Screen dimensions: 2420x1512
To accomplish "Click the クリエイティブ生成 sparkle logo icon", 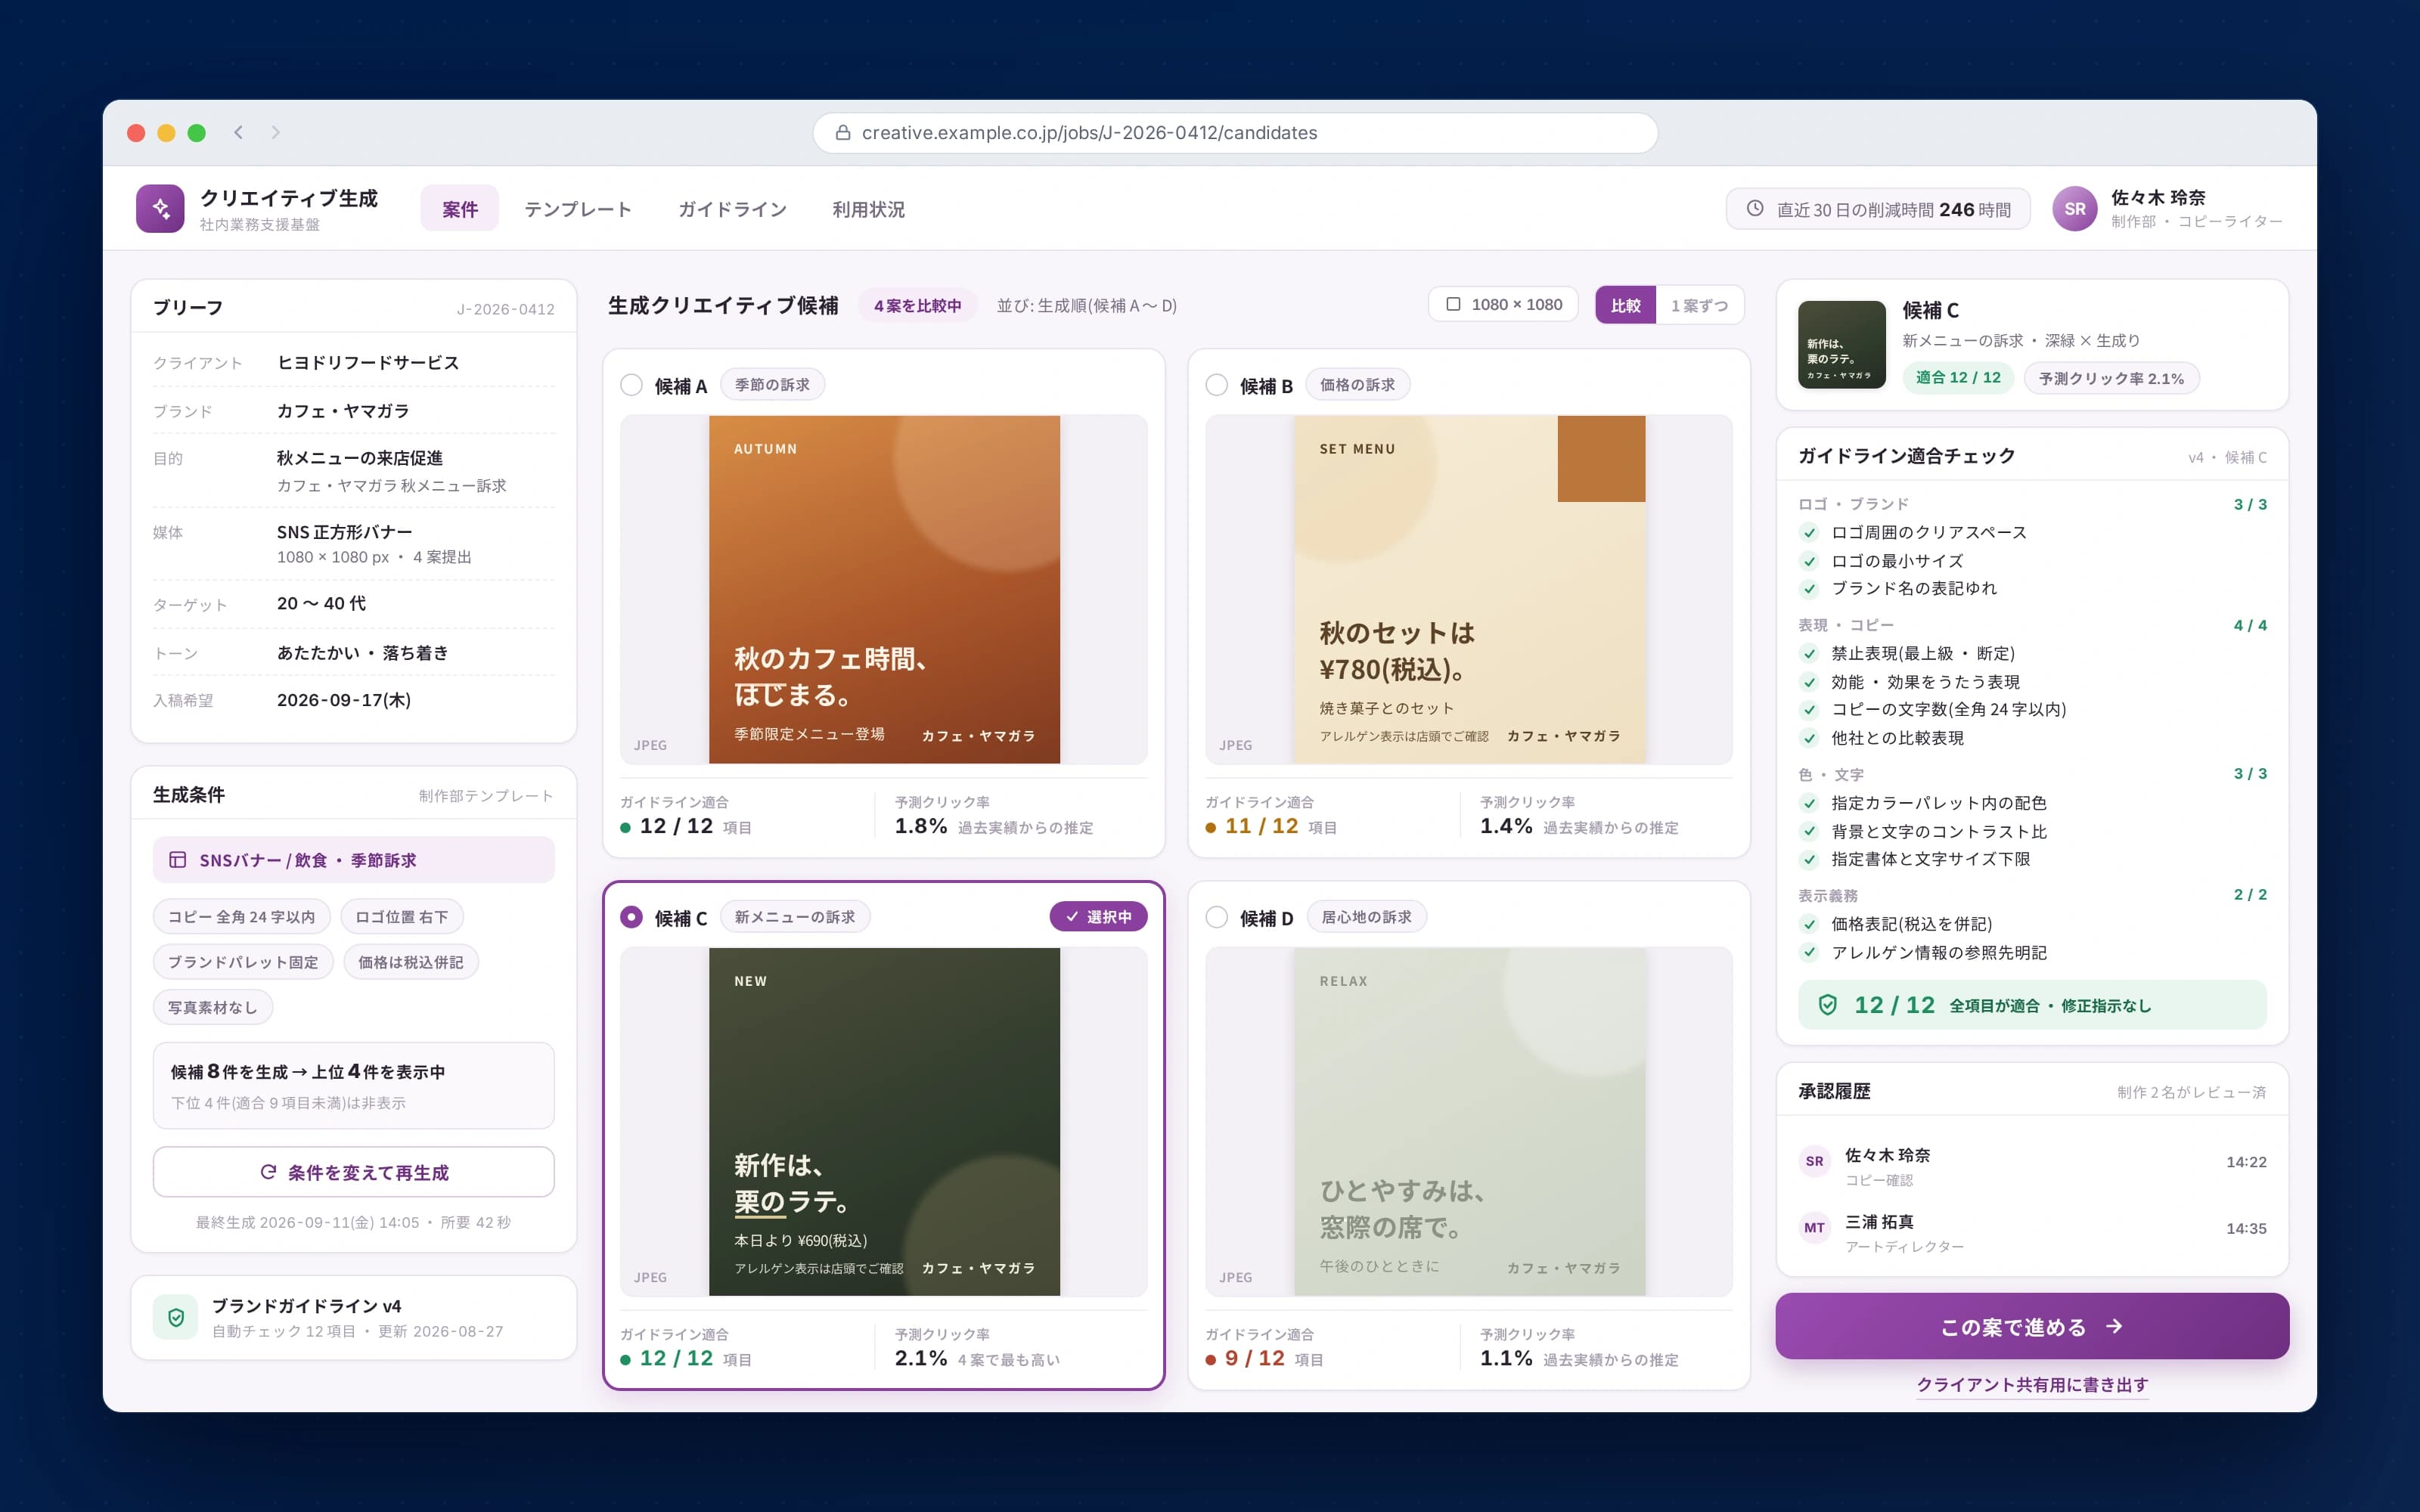I will point(160,208).
